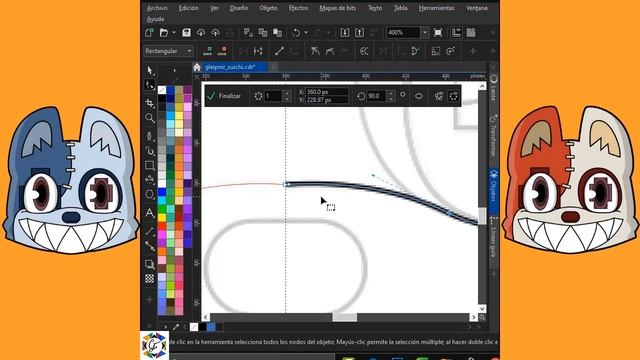Click the Undo arrow icon
The image size is (640, 360).
pos(296,33)
